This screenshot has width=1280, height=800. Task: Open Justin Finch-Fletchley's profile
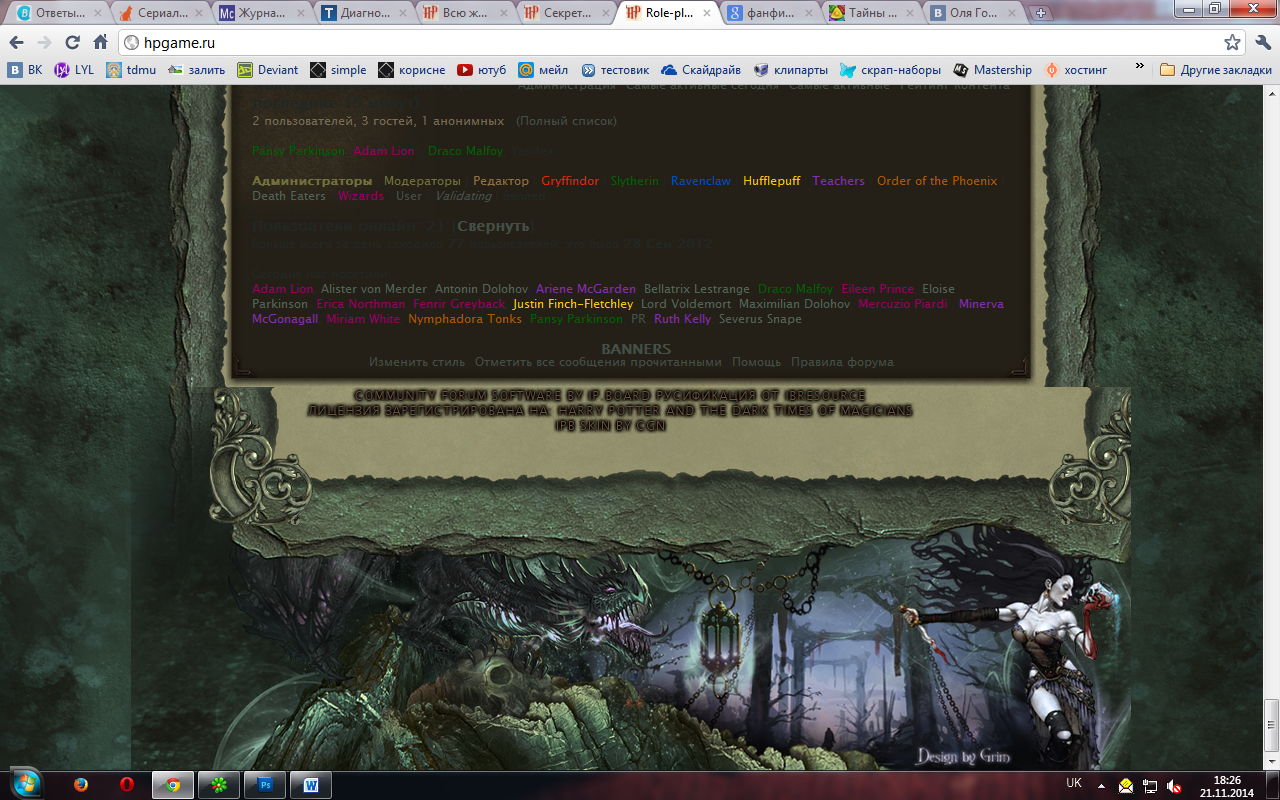point(573,304)
